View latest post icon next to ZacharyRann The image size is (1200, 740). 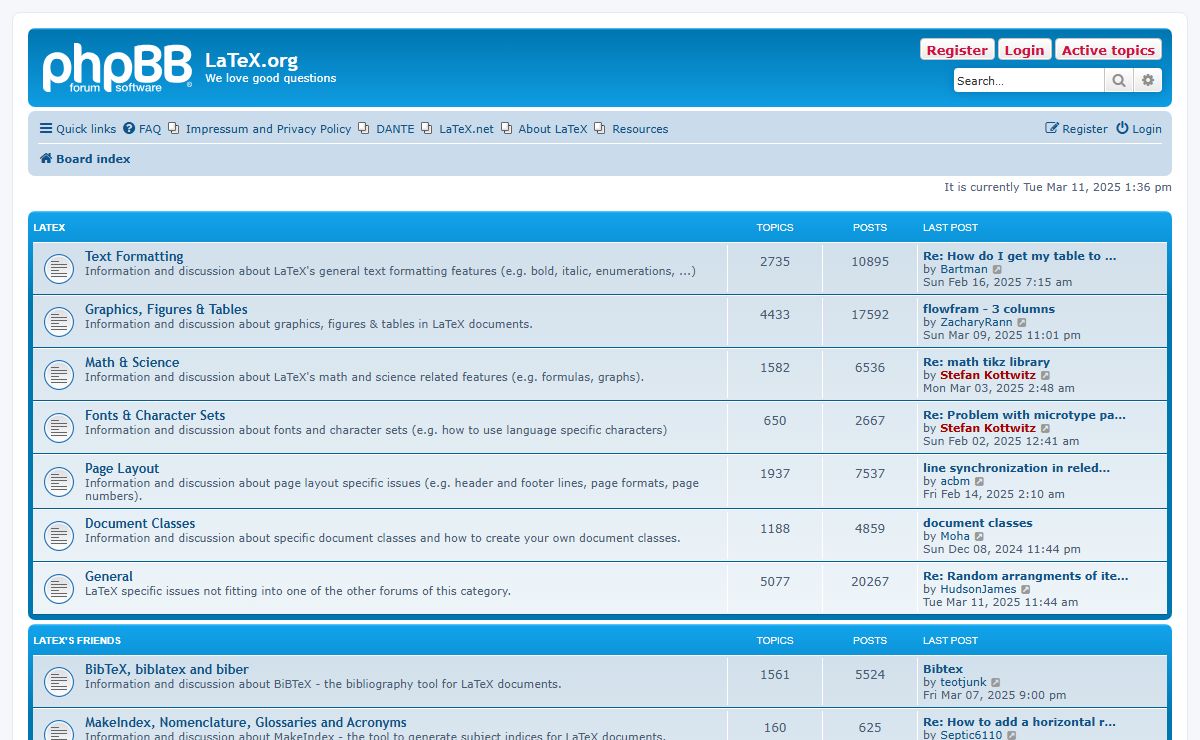(1022, 322)
